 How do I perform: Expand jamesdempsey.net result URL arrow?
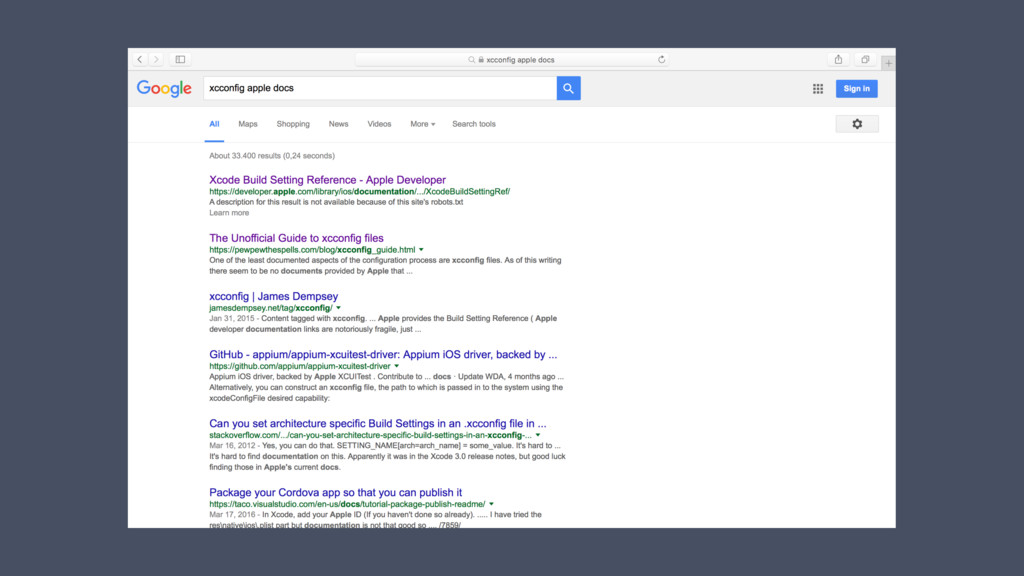click(338, 308)
